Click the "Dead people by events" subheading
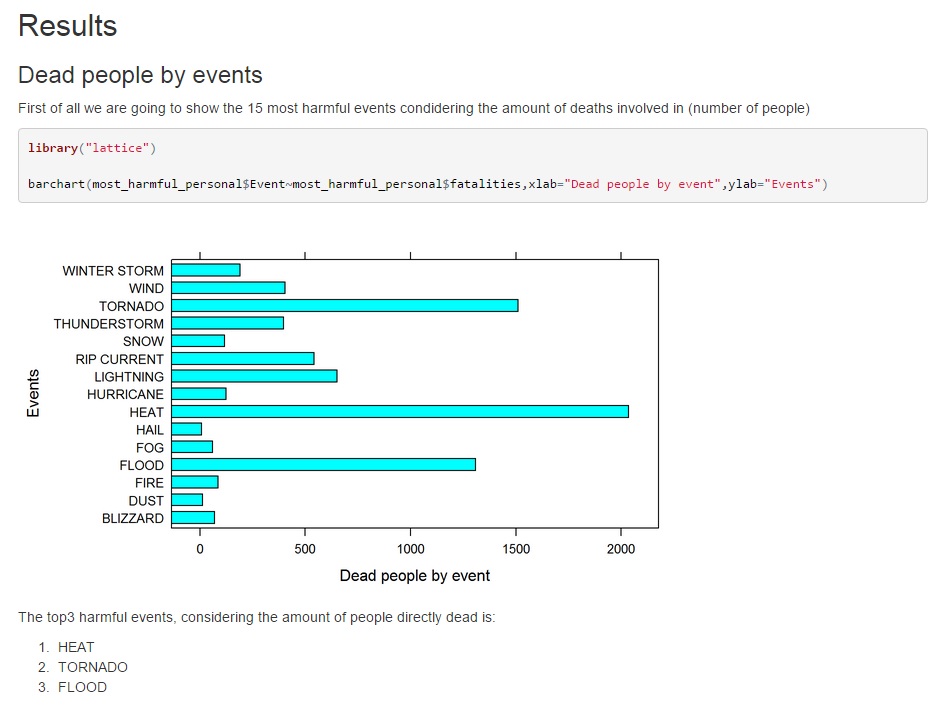The image size is (945, 711). [140, 75]
